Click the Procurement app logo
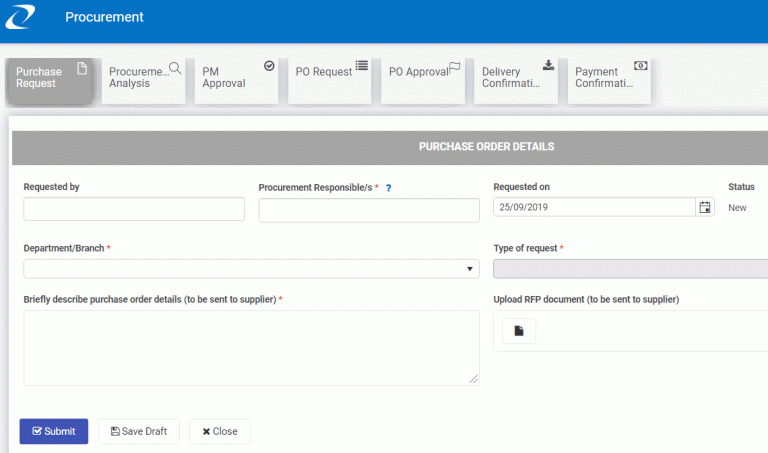This screenshot has height=453, width=768. 20,17
